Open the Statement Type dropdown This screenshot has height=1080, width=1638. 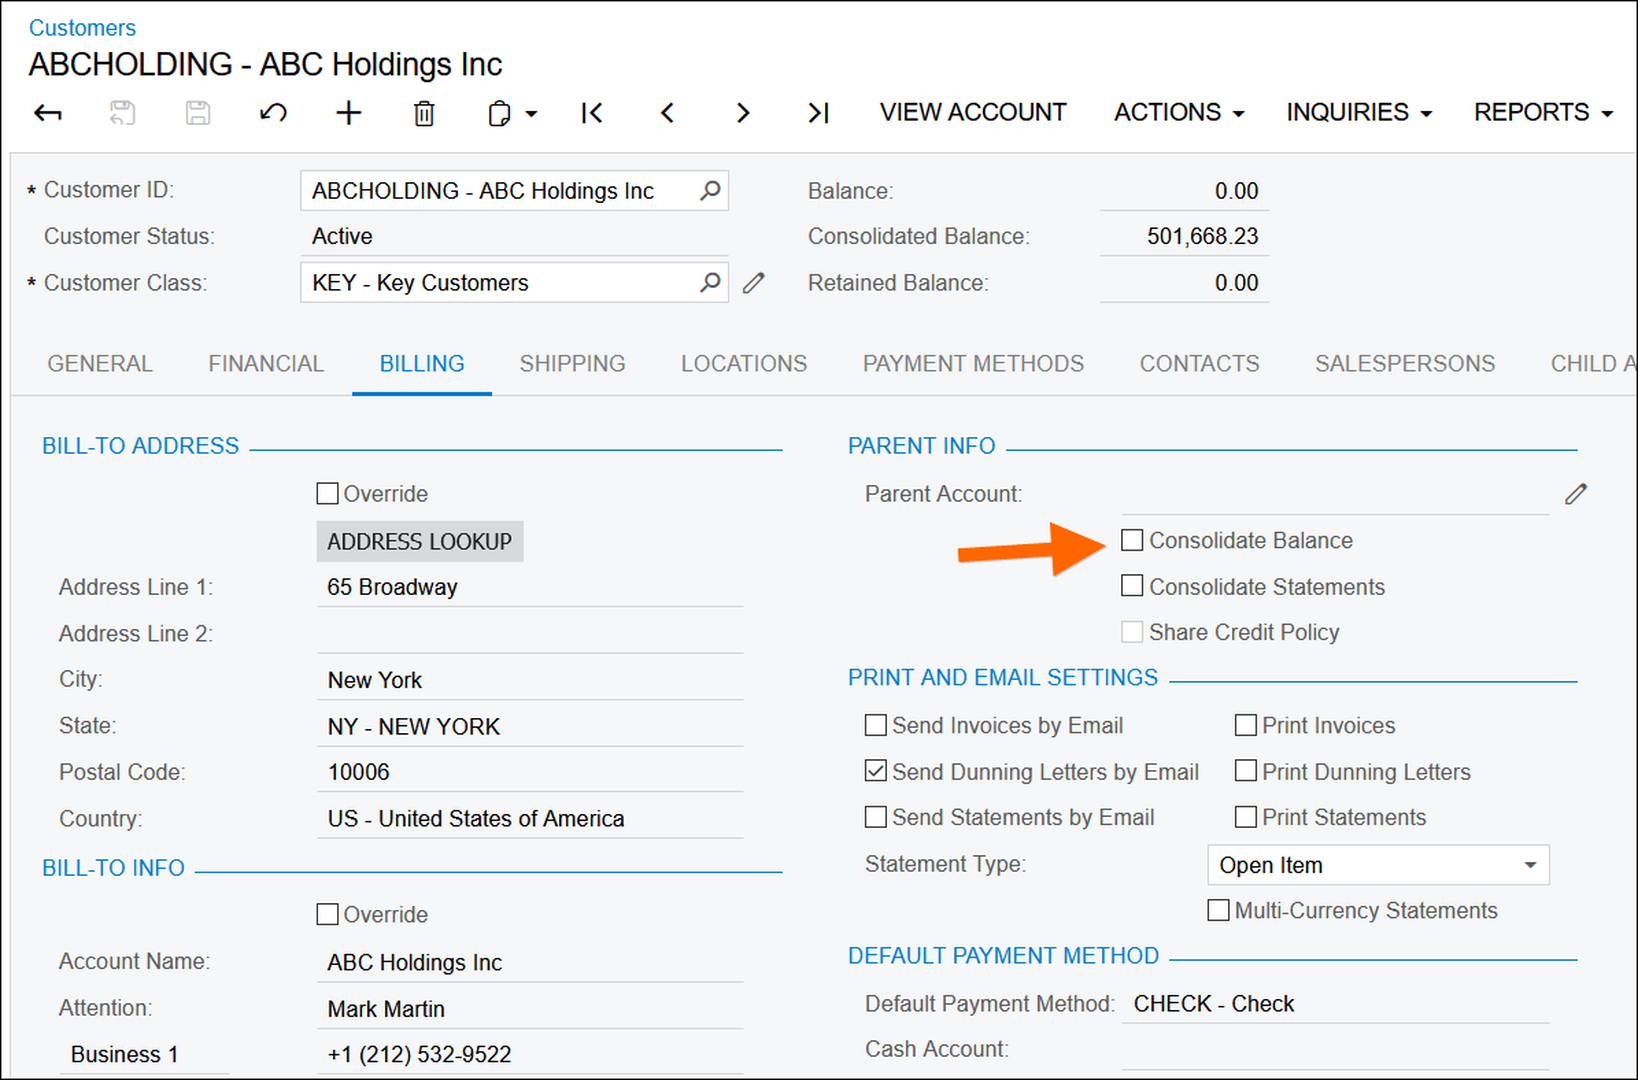(1529, 865)
